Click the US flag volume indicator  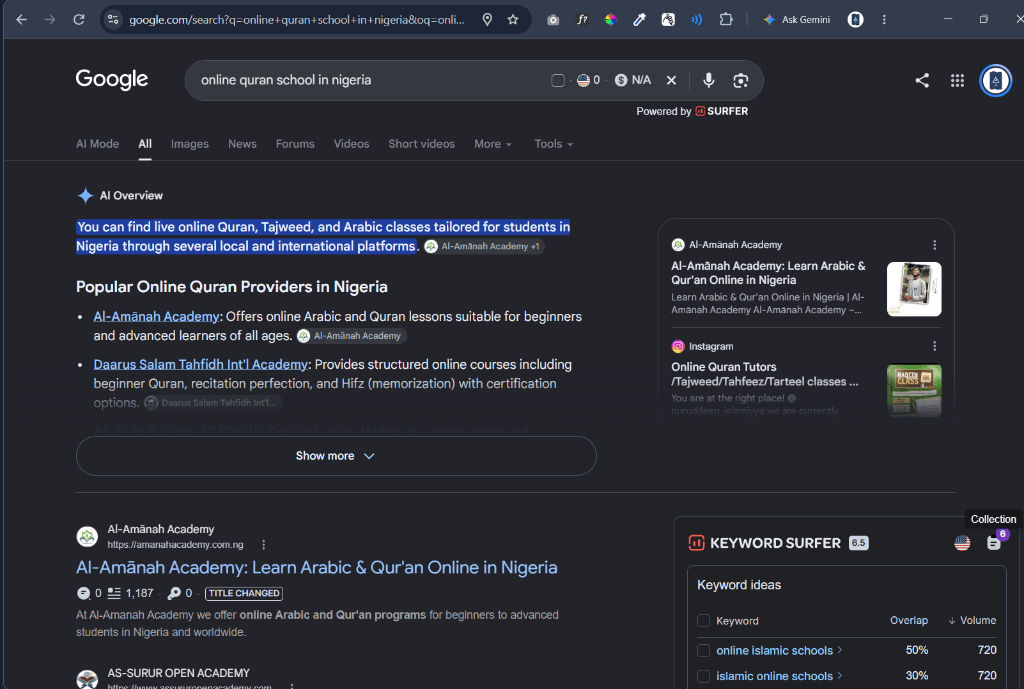[588, 80]
